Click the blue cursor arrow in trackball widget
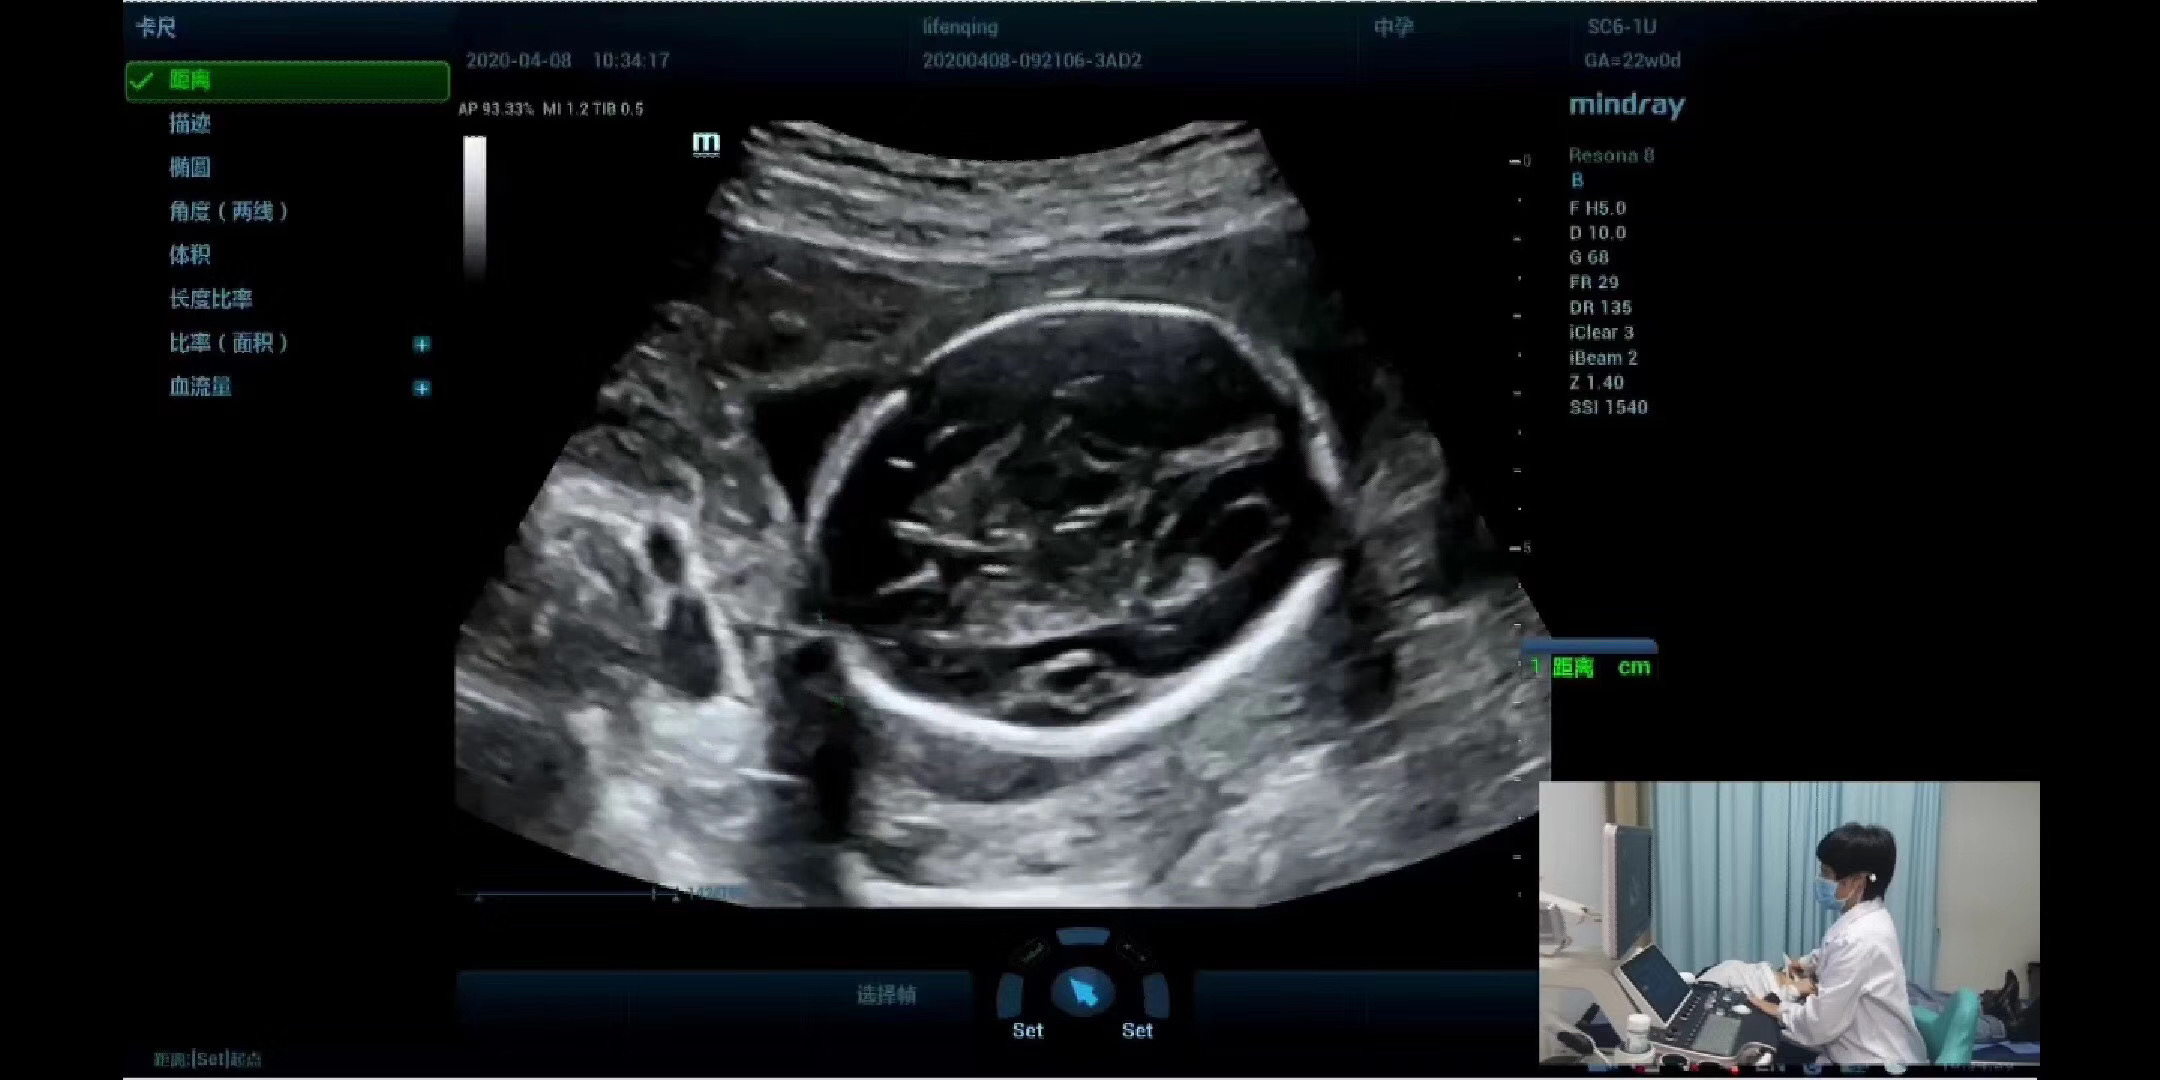Screen dimensions: 2160x1080 pos(1084,992)
